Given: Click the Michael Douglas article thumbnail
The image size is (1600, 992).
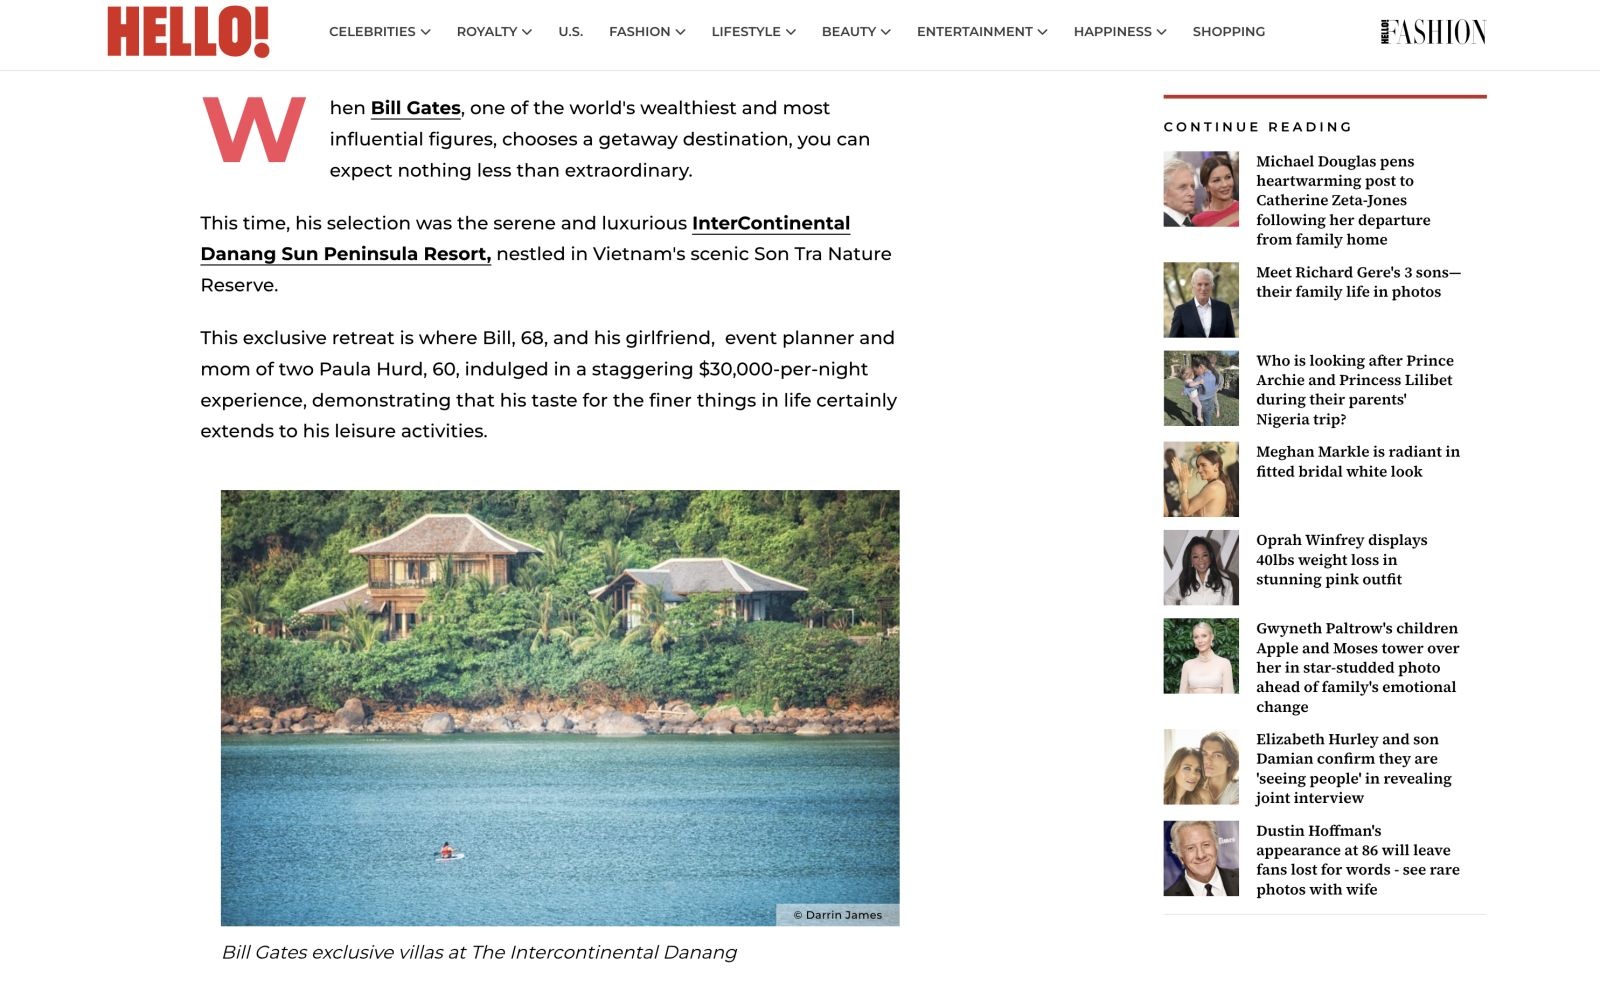Looking at the screenshot, I should [1201, 189].
